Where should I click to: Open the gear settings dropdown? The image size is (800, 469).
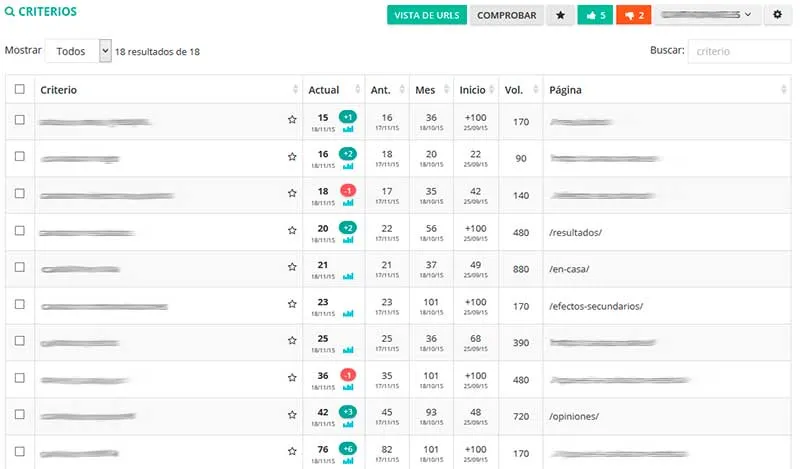click(x=777, y=15)
